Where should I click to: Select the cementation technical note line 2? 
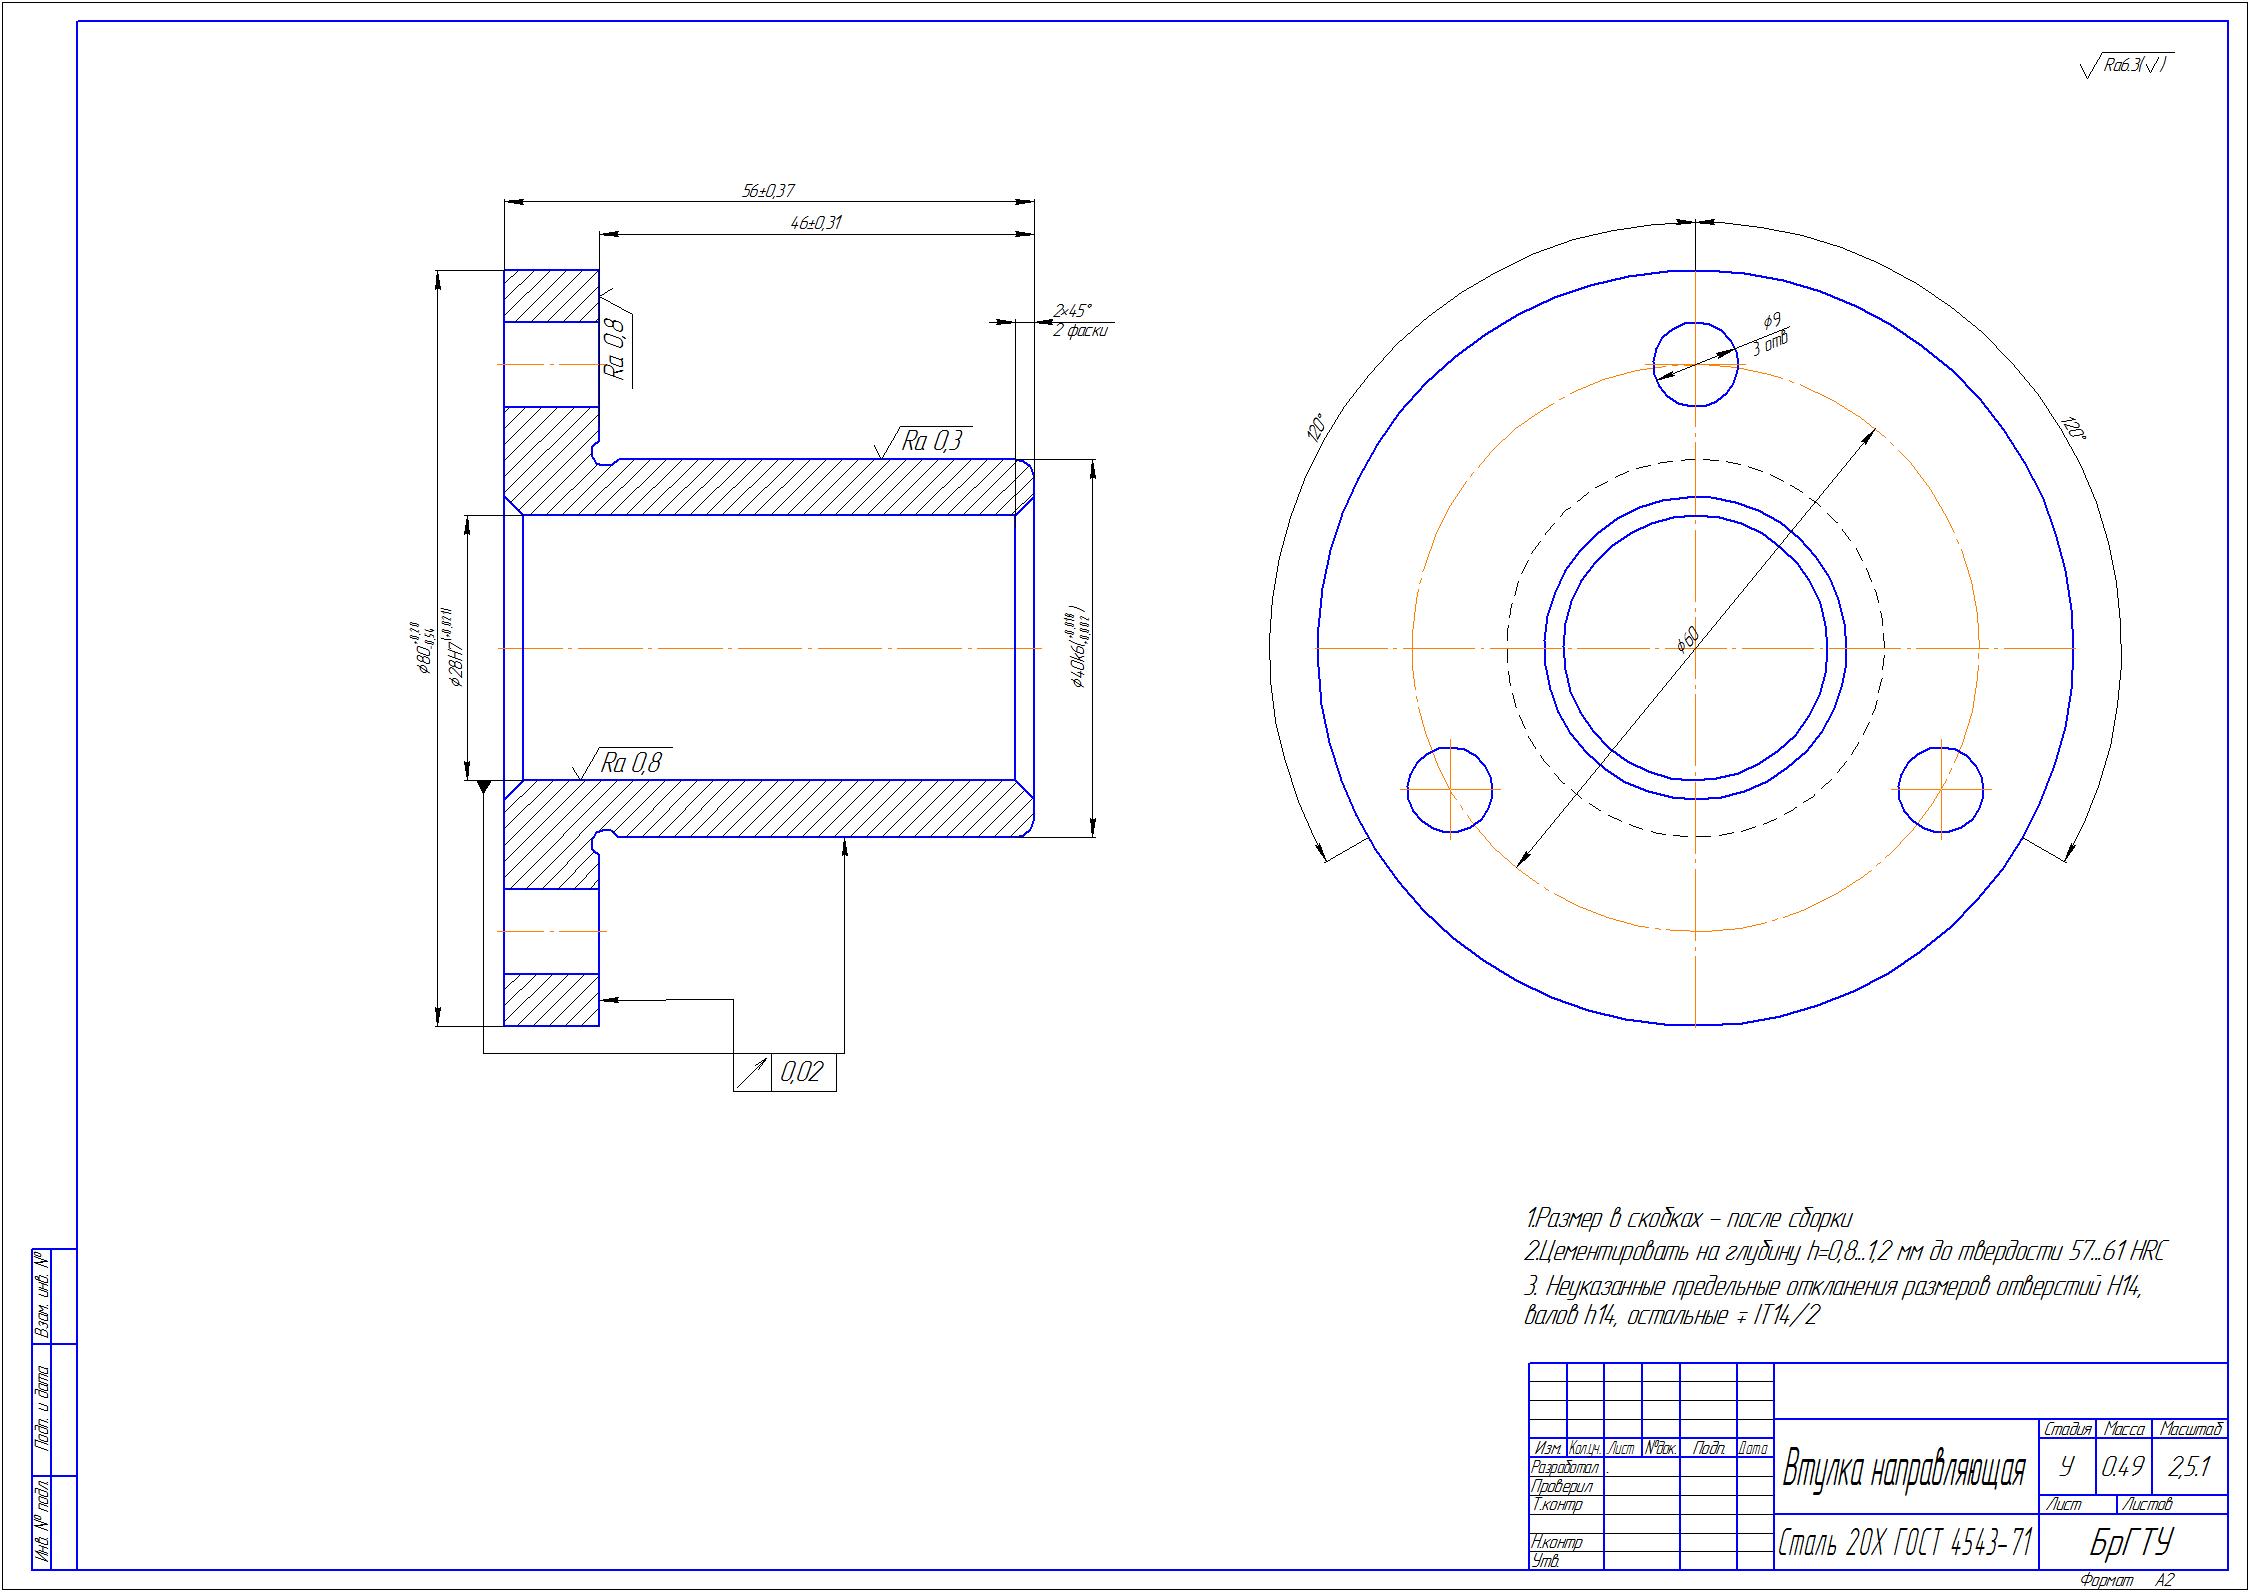point(1846,1251)
